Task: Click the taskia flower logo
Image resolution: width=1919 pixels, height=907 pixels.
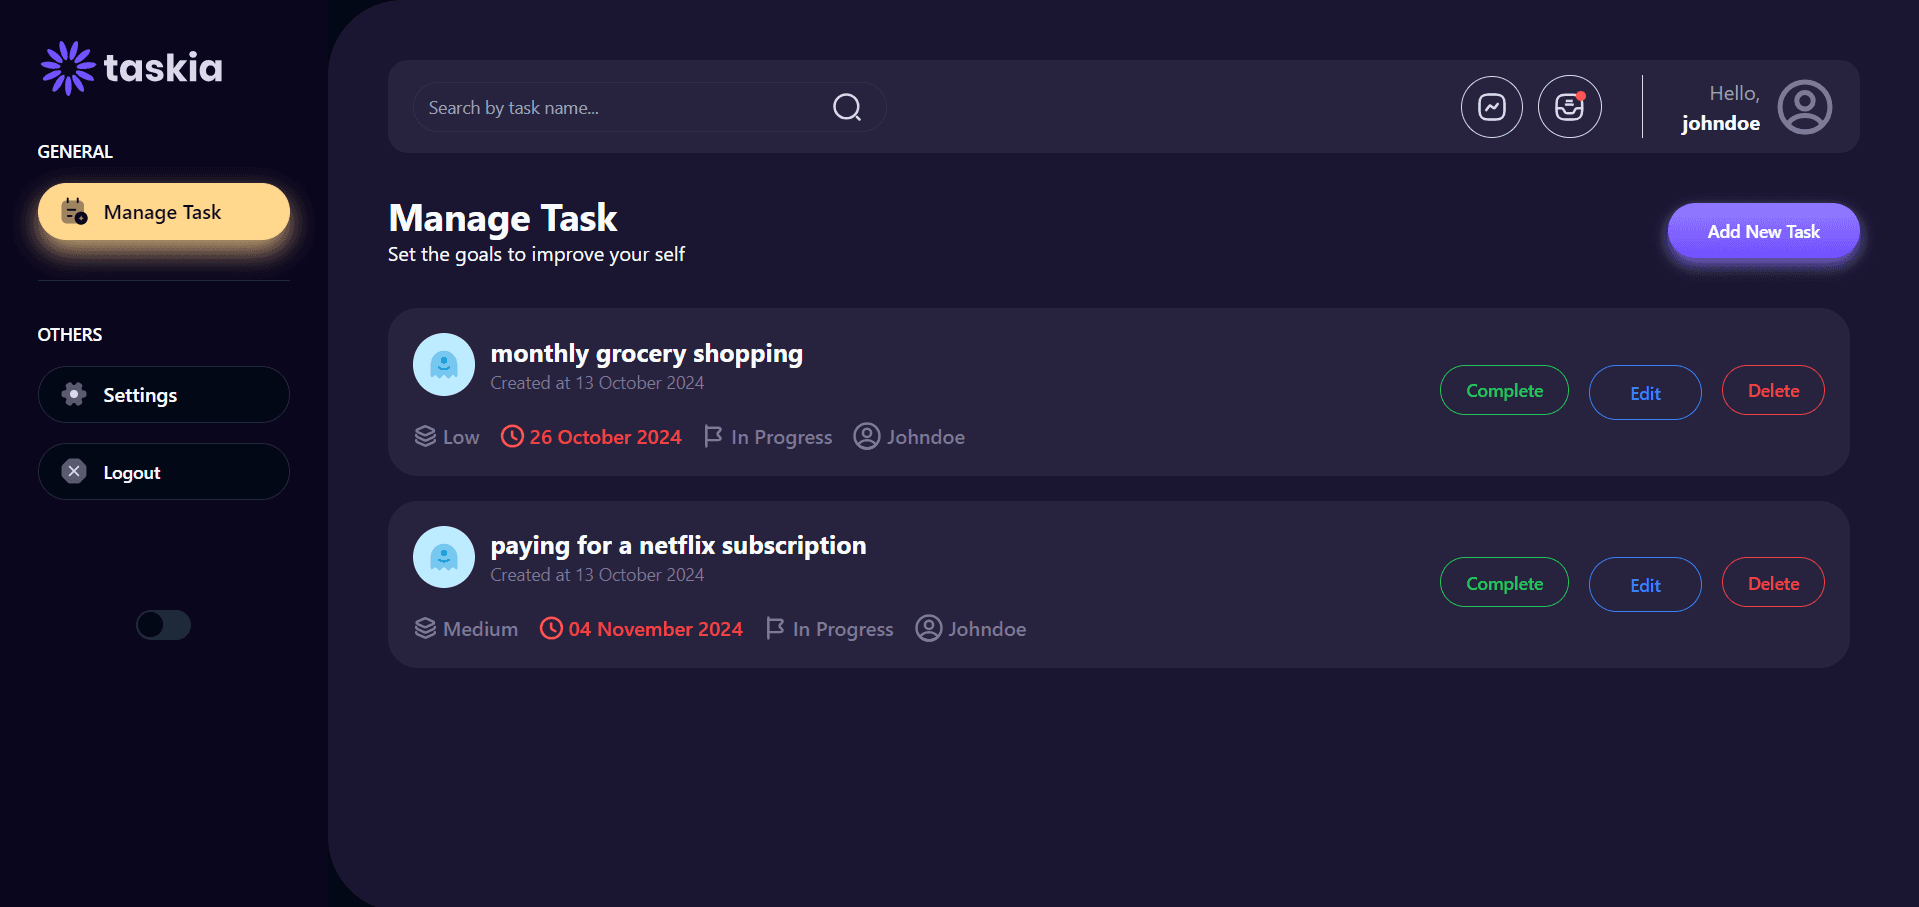Action: tap(65, 67)
